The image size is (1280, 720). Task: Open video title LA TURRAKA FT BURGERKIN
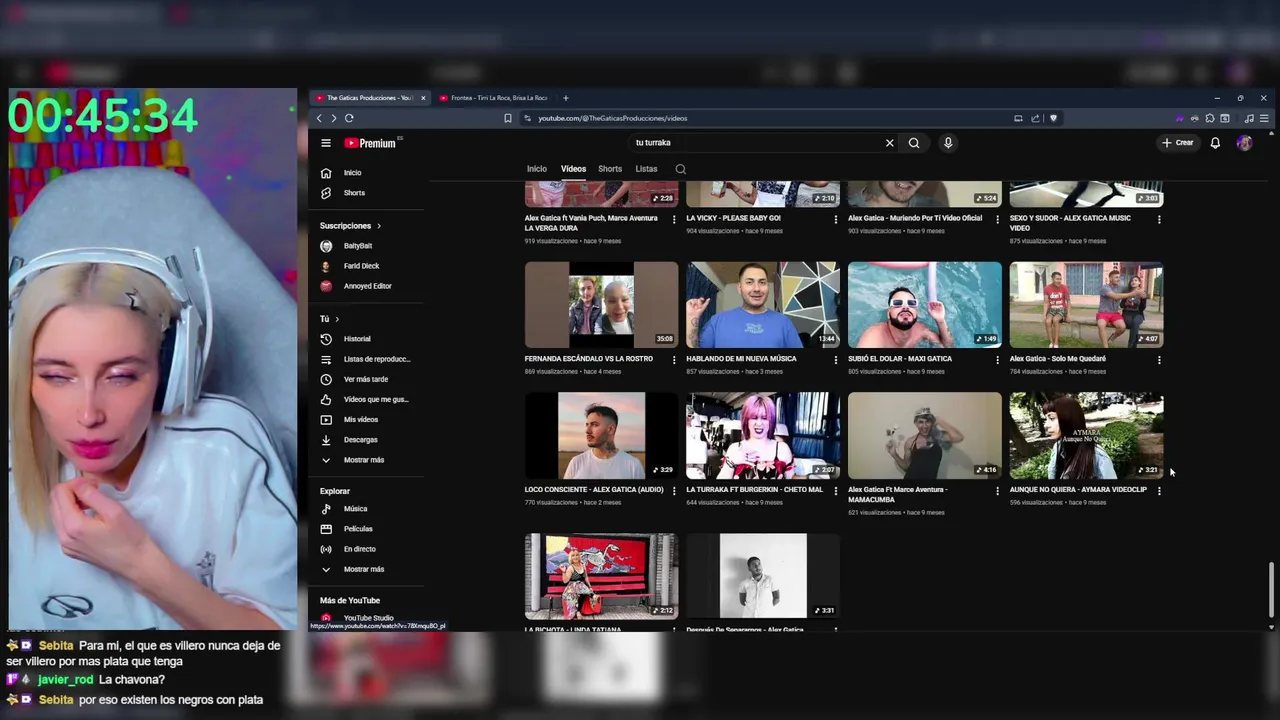754,490
